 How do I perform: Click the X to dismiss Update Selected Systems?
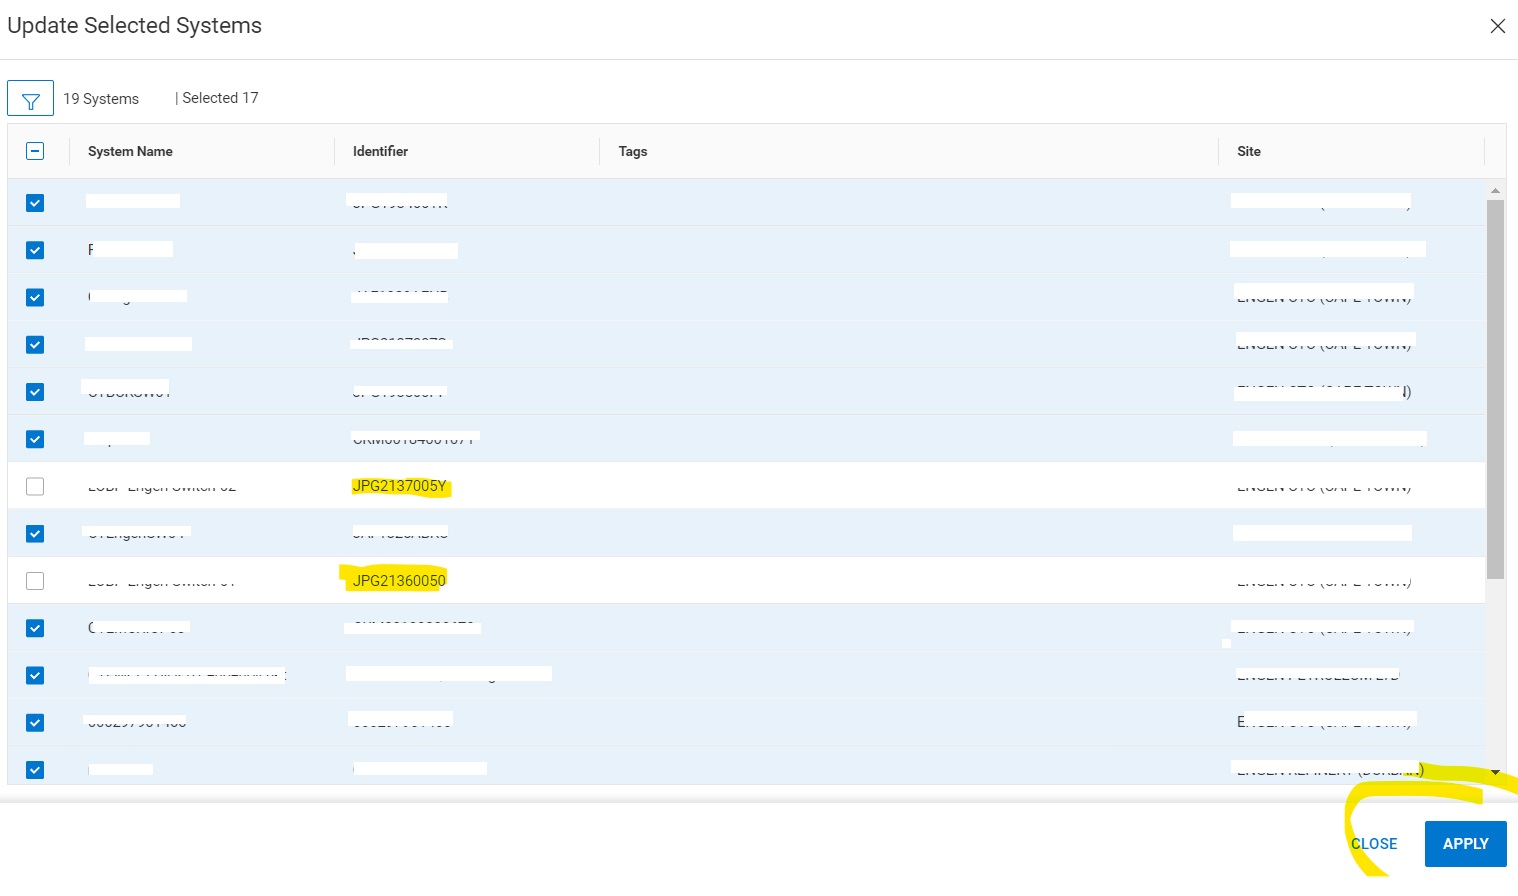click(1498, 26)
